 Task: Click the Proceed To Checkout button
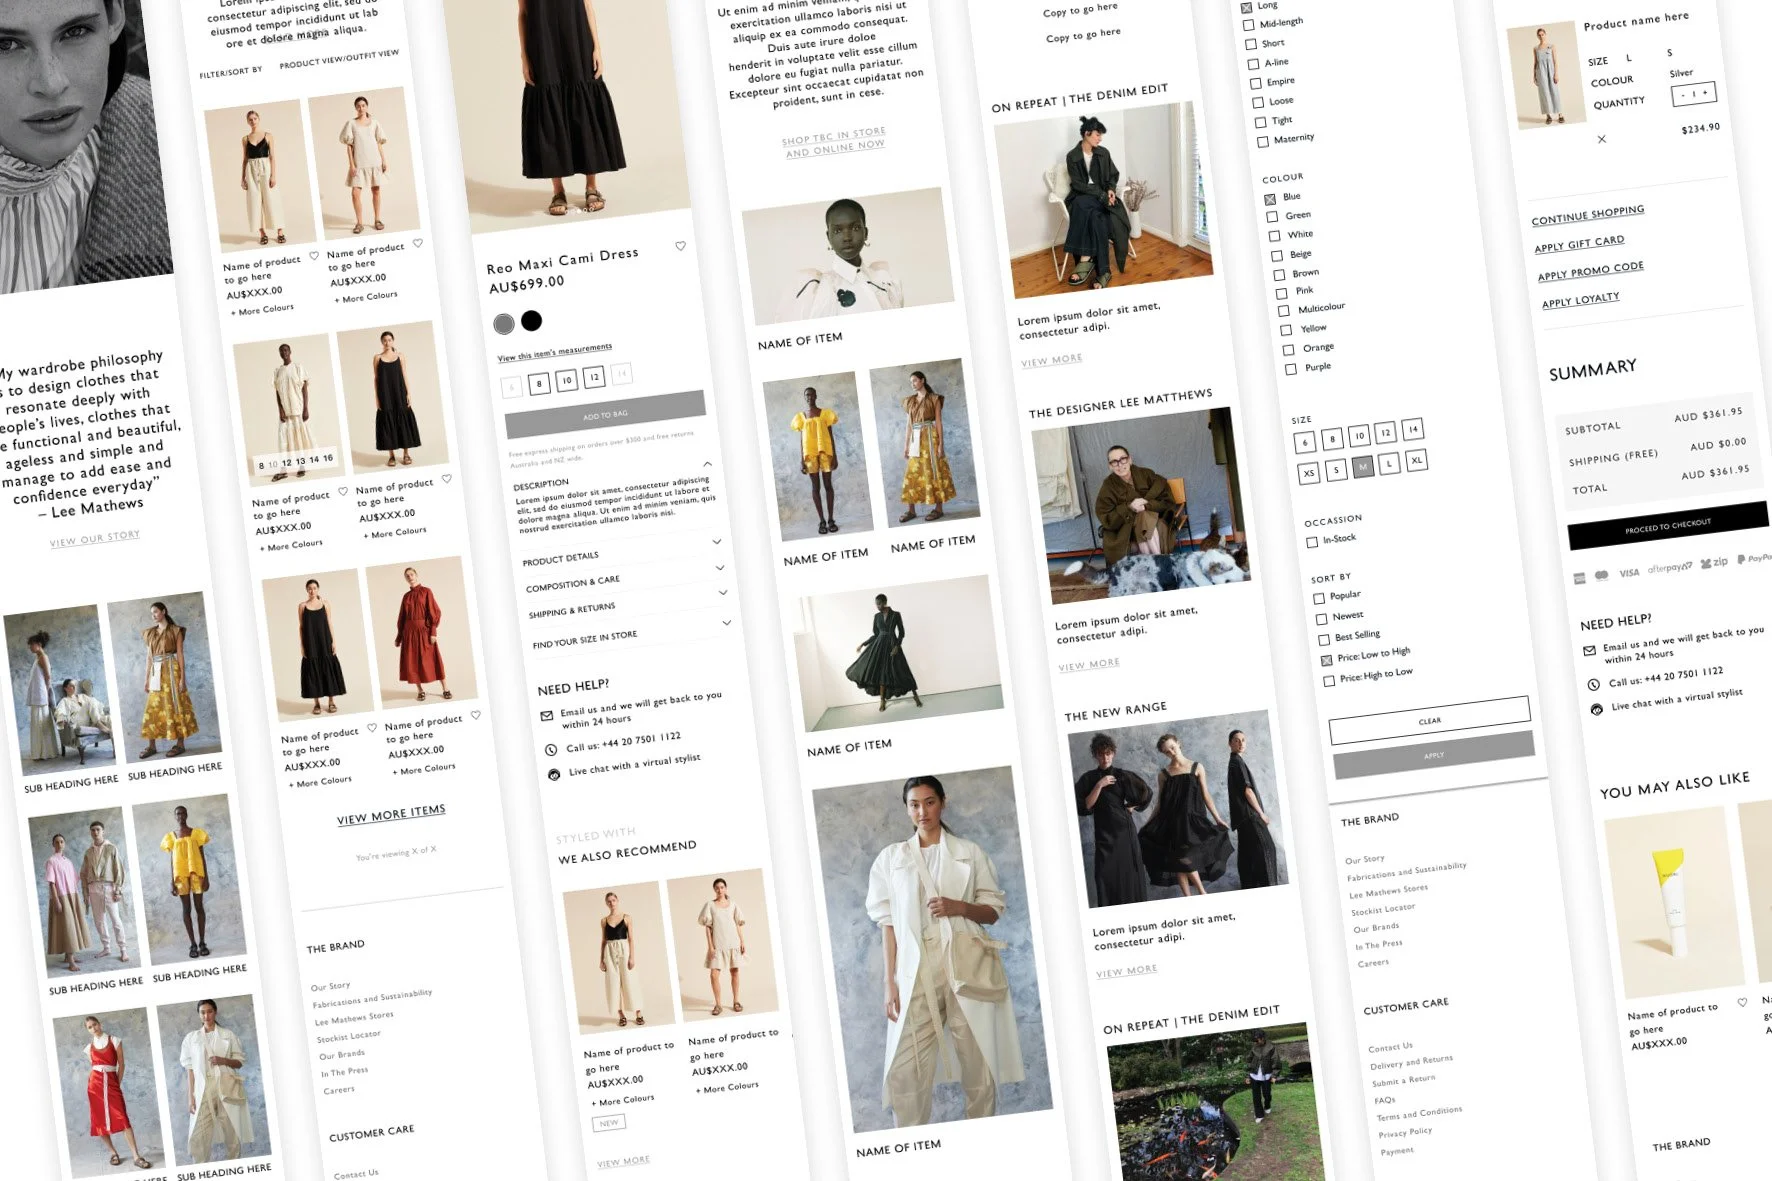pyautogui.click(x=1668, y=525)
